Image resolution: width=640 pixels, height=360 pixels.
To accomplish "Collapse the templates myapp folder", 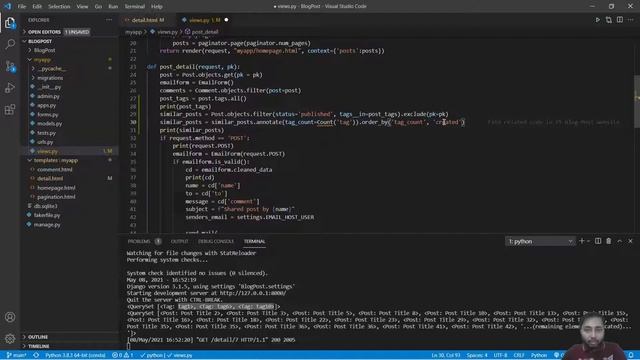I will (69, 160).
